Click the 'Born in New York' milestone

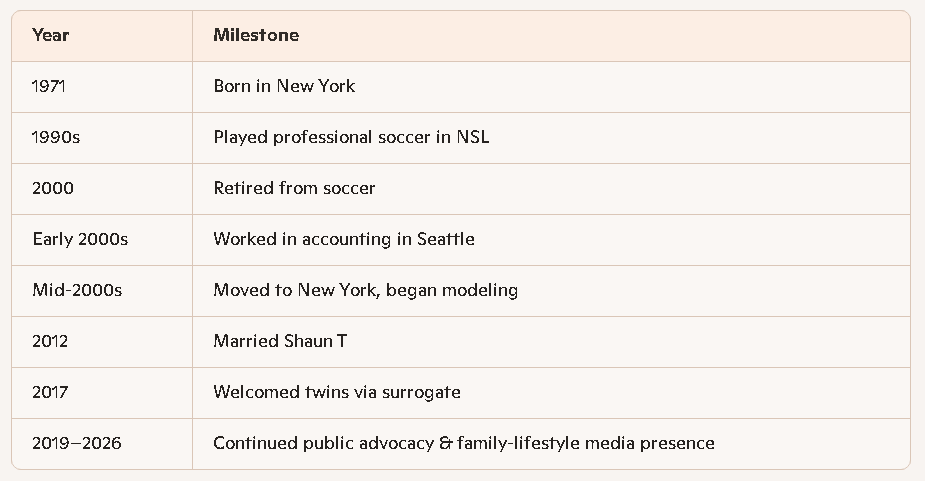point(284,86)
